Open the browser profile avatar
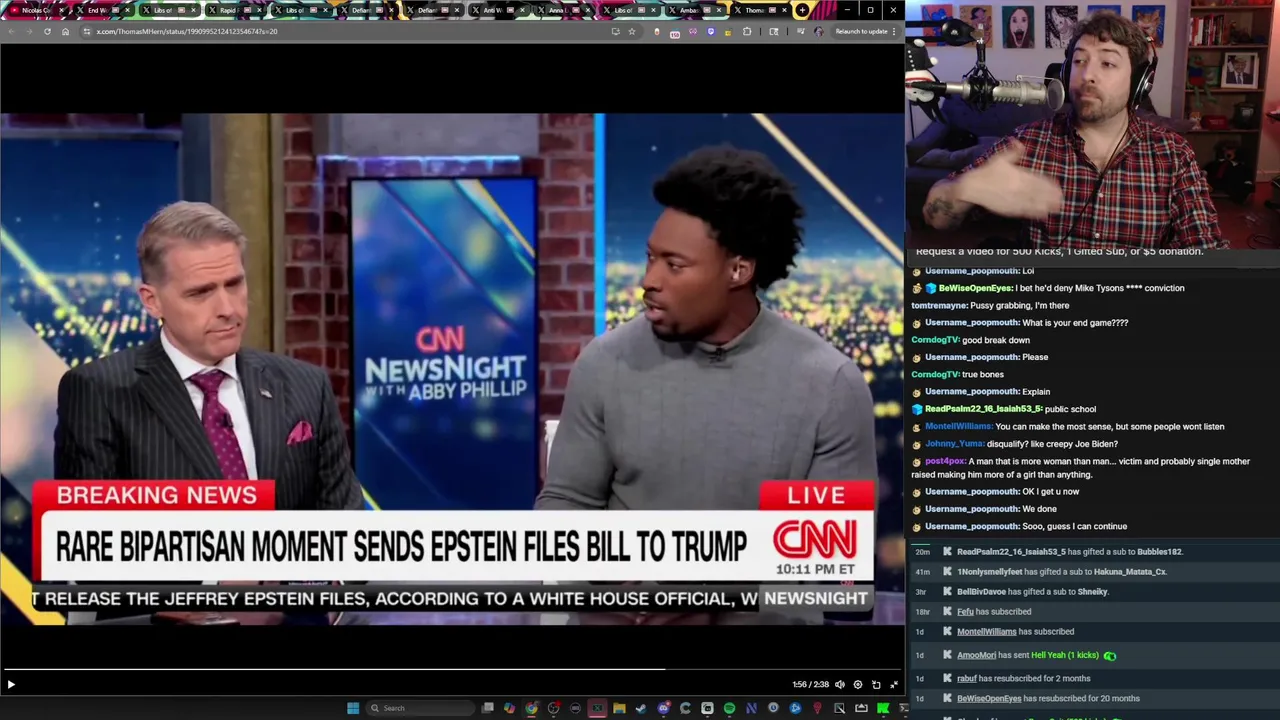The image size is (1280, 720). pos(819,31)
